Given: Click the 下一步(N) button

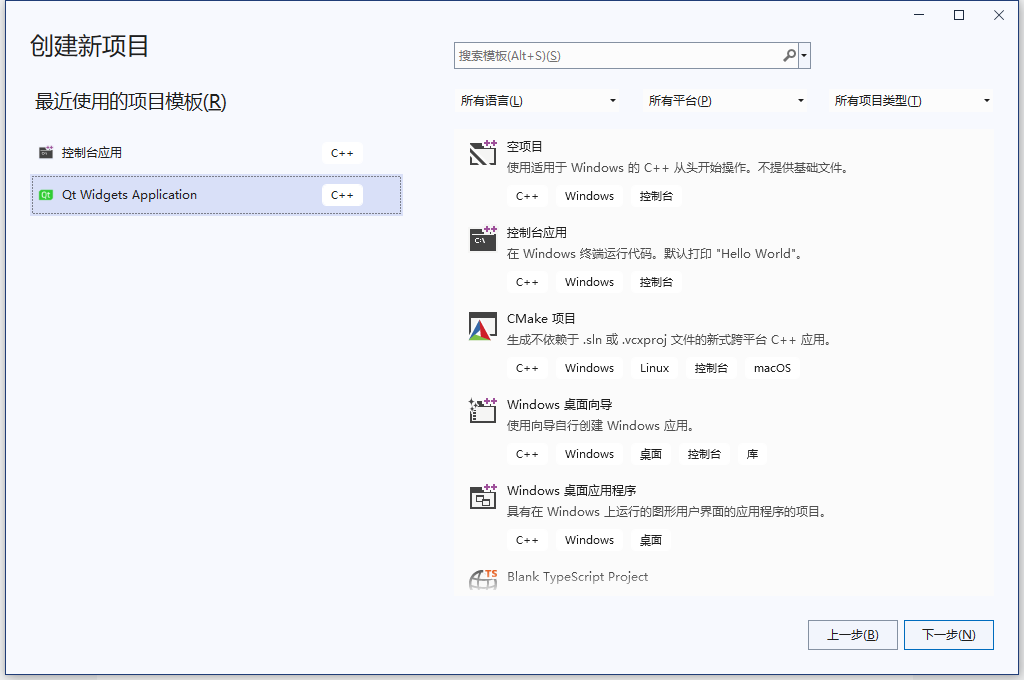Looking at the screenshot, I should click(x=948, y=635).
